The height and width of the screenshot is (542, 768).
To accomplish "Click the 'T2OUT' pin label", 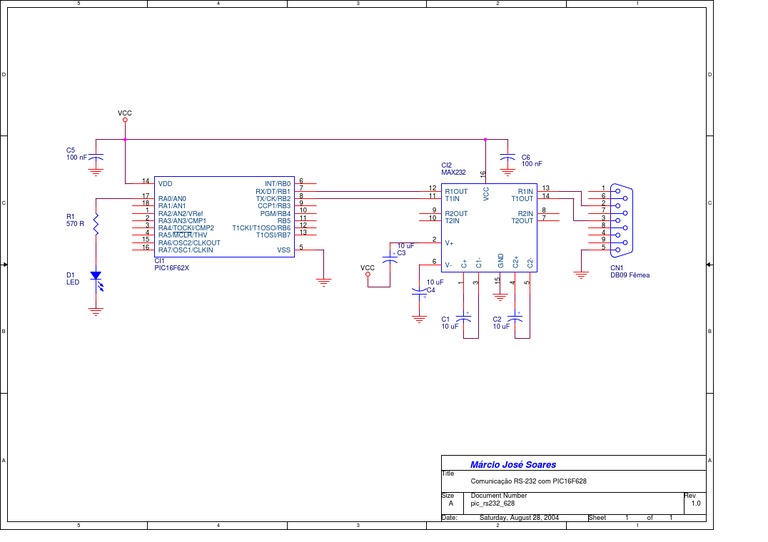I will 522,221.
